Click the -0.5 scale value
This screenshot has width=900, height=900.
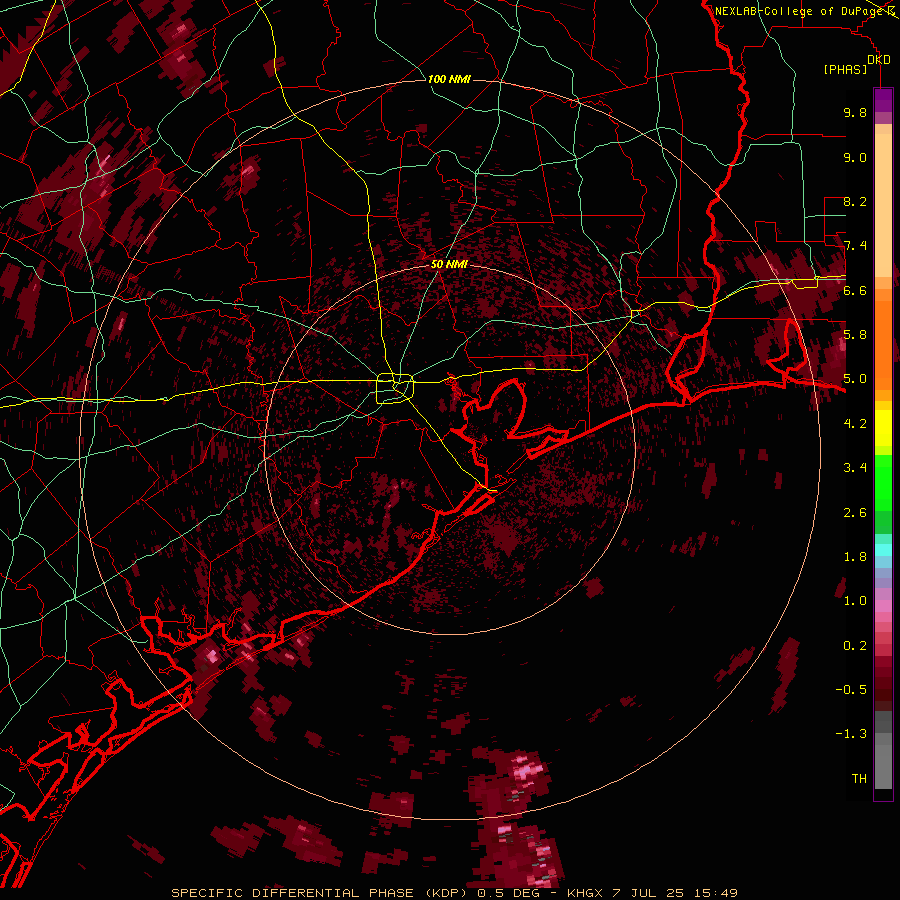point(851,690)
